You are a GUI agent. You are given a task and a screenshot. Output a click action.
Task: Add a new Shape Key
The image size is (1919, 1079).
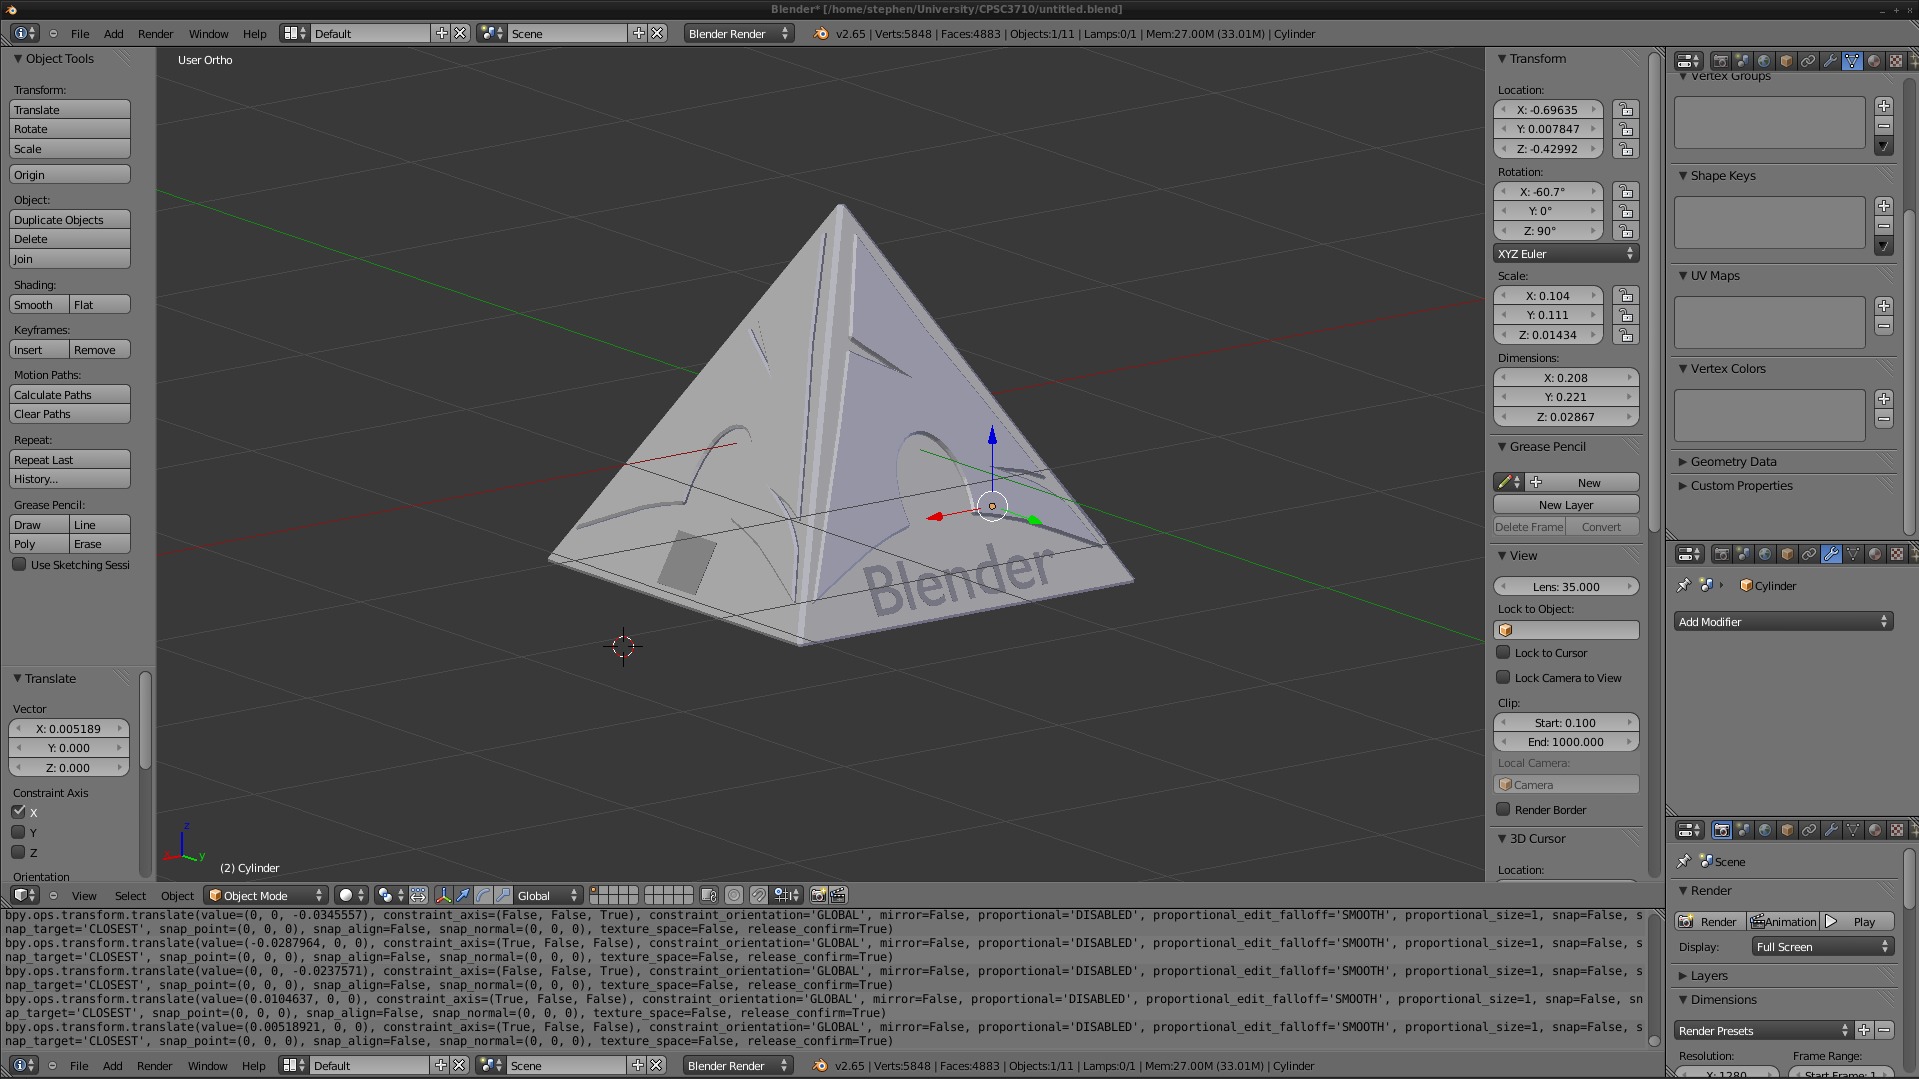click(1884, 206)
